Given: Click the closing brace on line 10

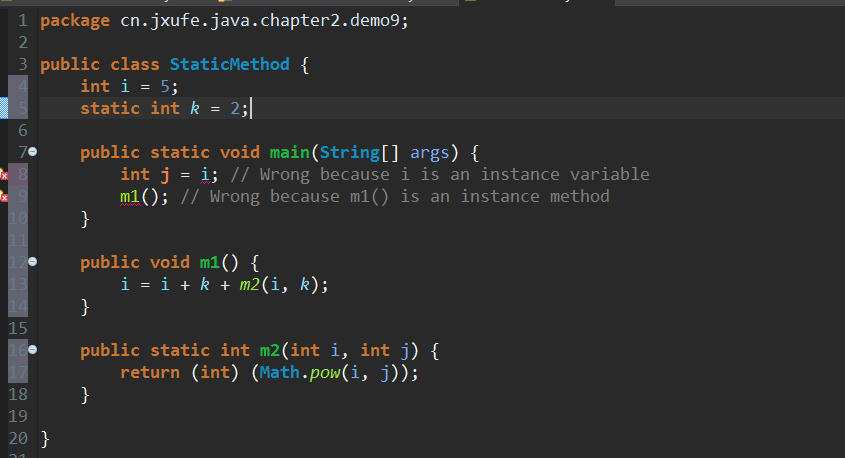Looking at the screenshot, I should point(85,219).
